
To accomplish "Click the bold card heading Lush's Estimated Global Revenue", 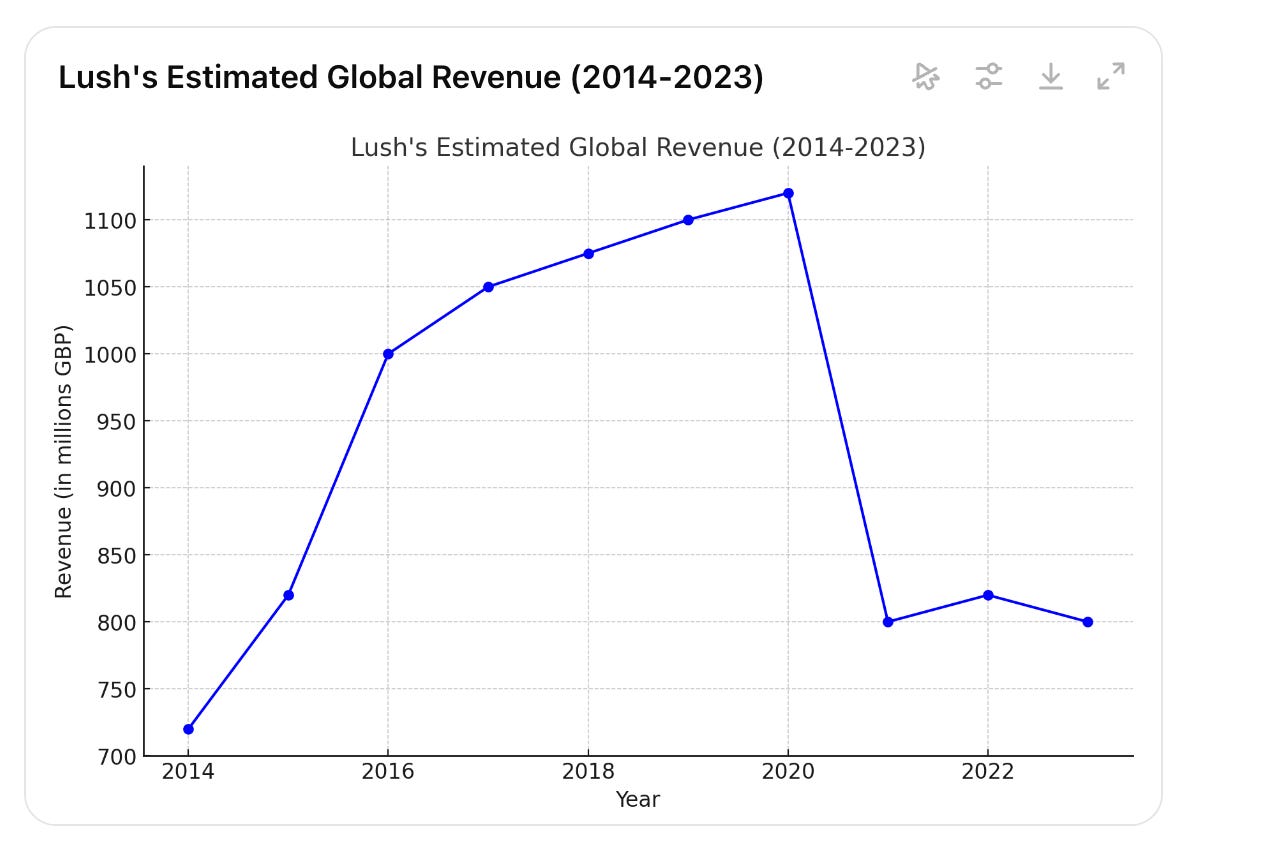I will (x=411, y=78).
